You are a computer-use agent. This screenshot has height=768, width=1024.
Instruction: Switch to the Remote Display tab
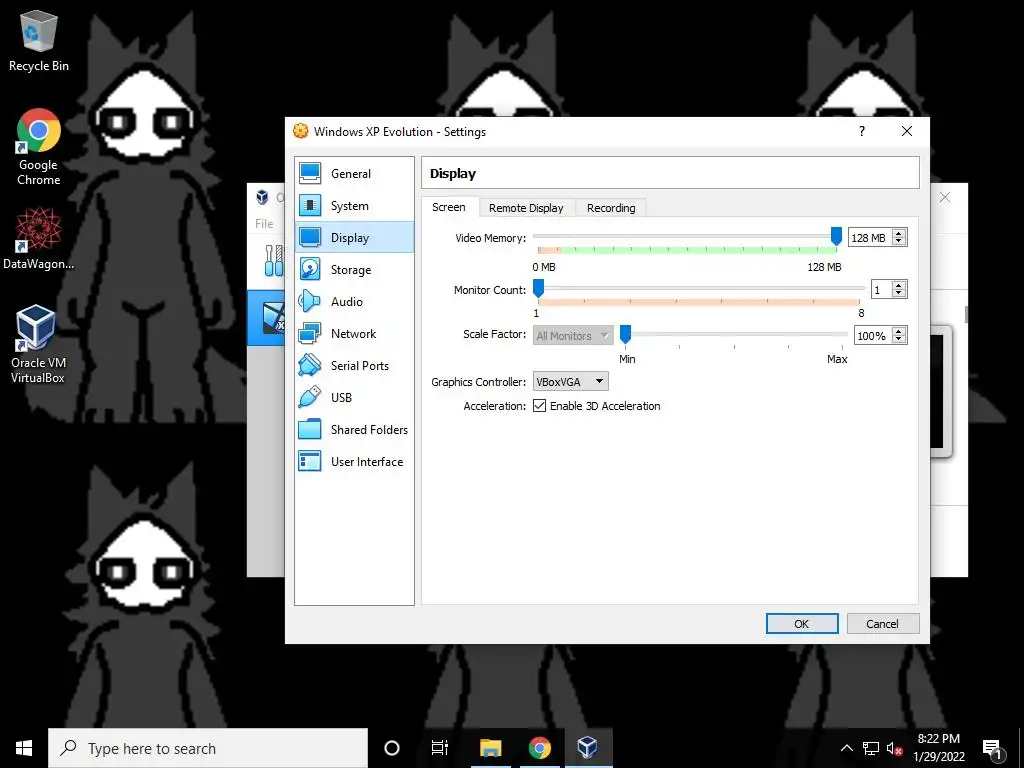[526, 208]
